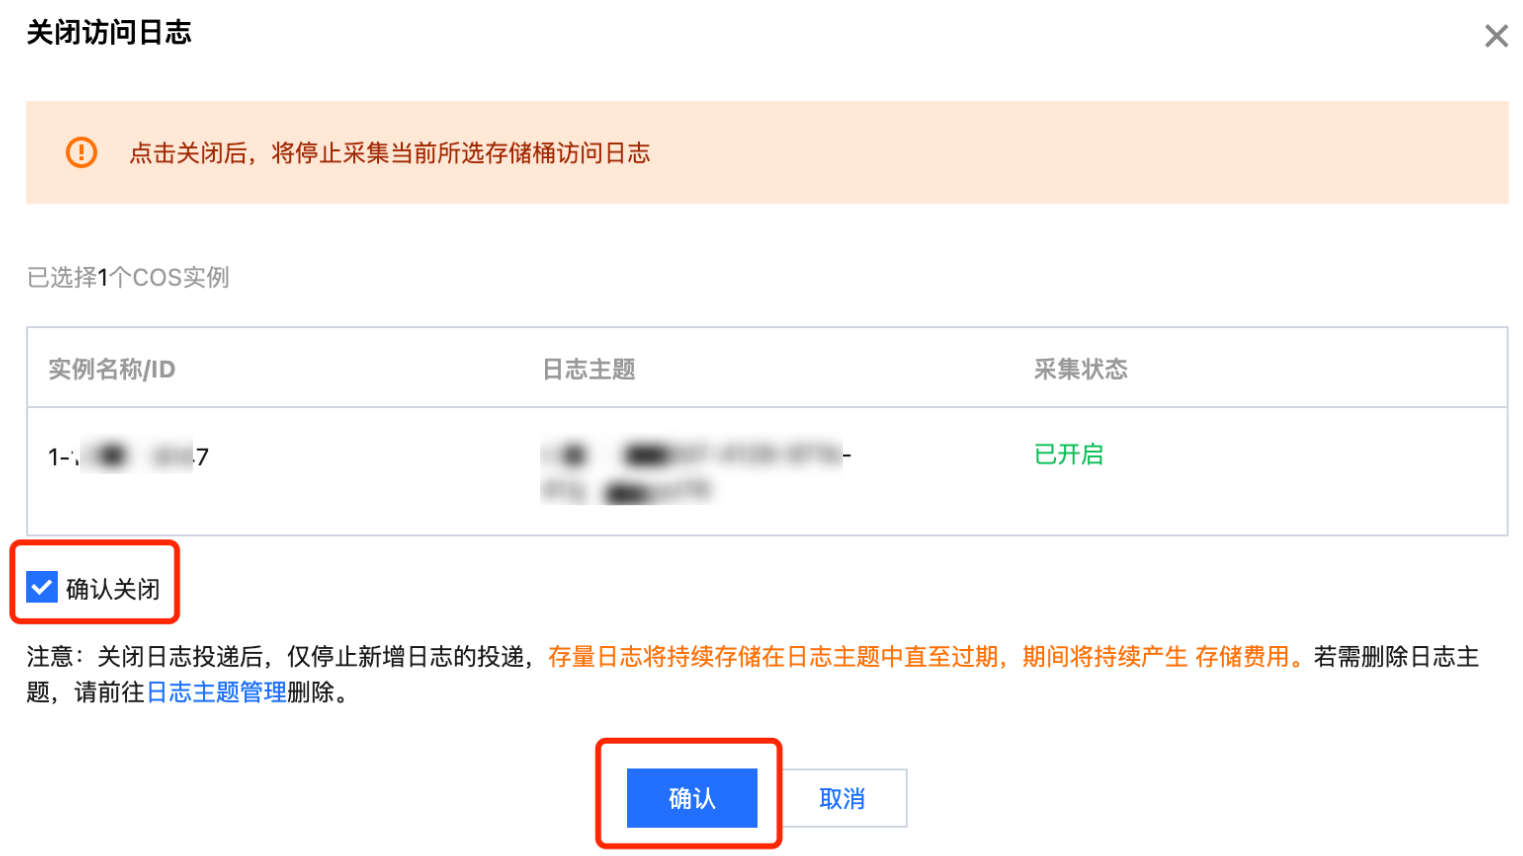
Task: Click the warning banner message text
Action: click(x=390, y=153)
